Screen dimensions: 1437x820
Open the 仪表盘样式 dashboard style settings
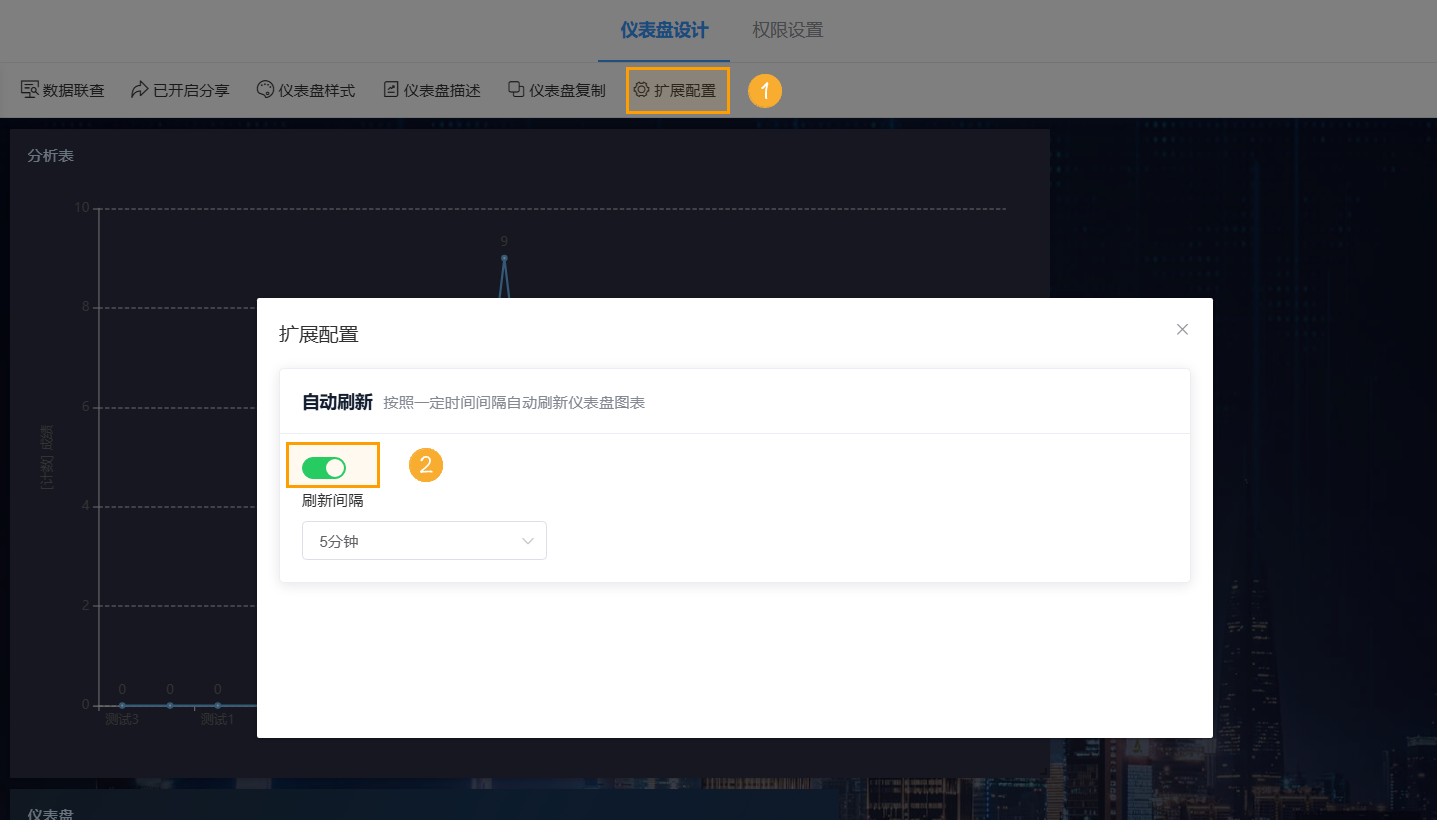(x=306, y=89)
